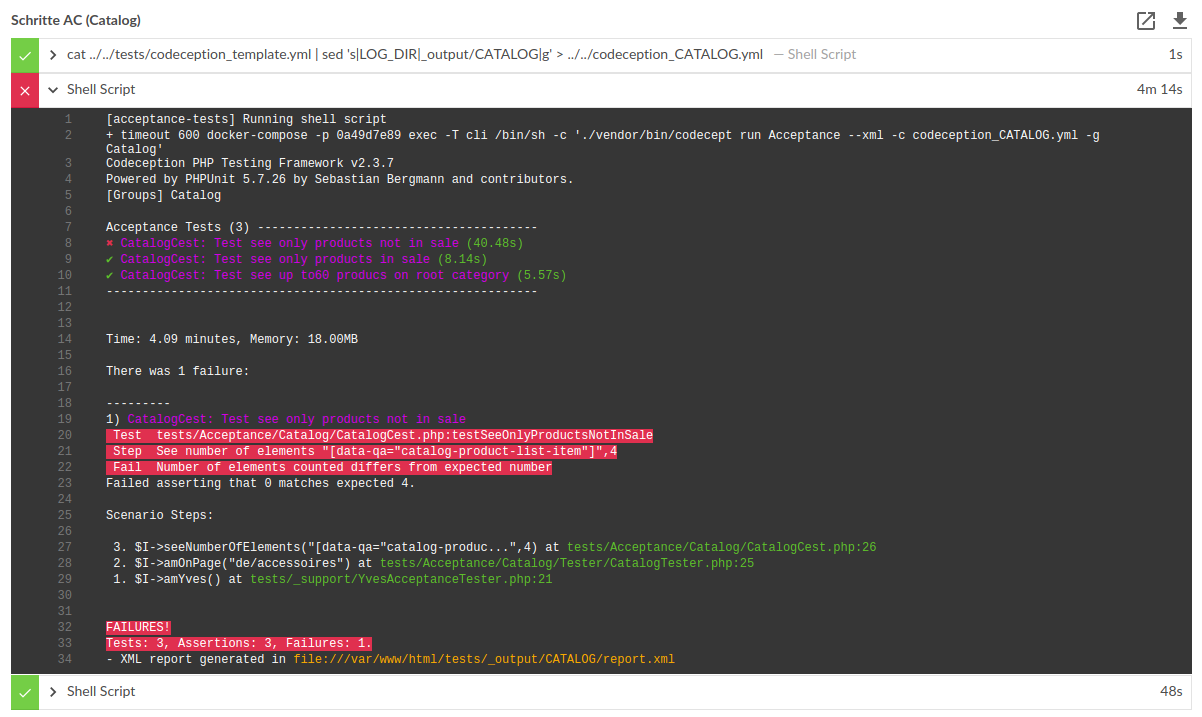Click green success checkmark on cat command step
The image size is (1202, 717).
[25, 55]
